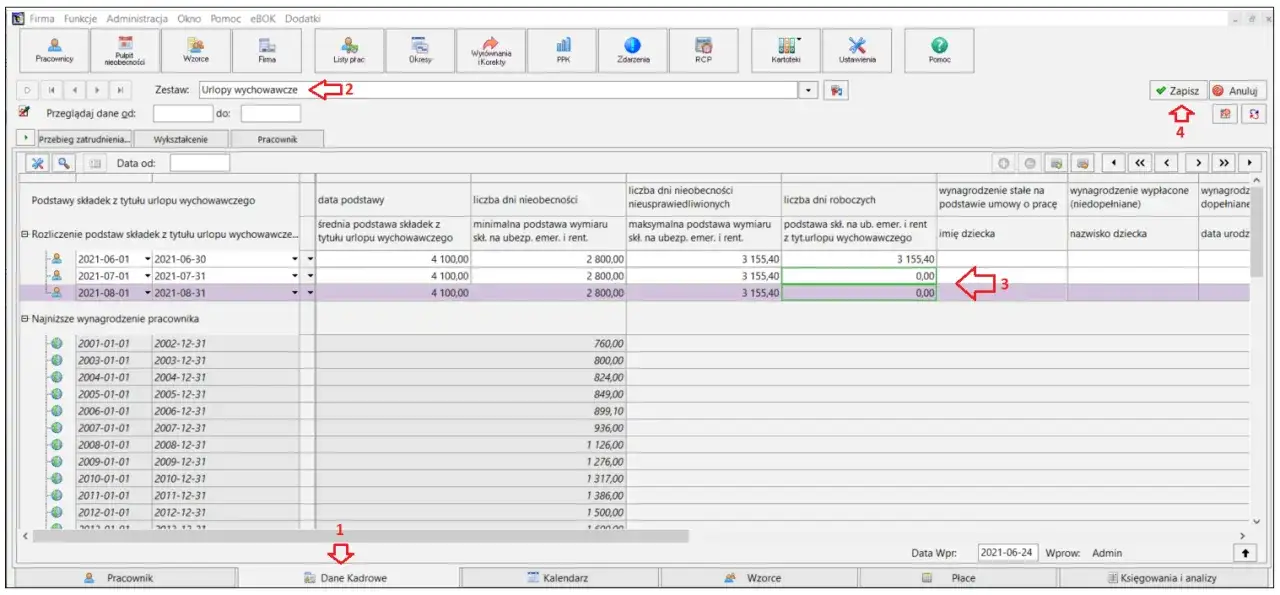
Task: Open the Pracownicy toolbar module
Action: [53, 49]
